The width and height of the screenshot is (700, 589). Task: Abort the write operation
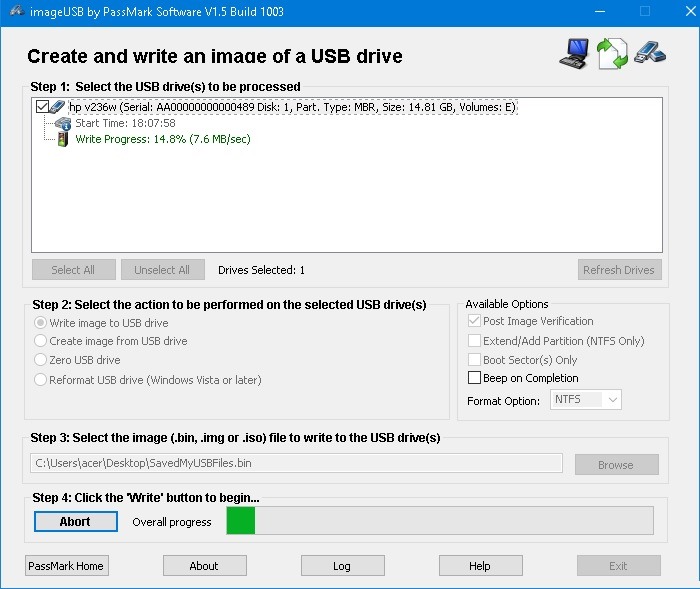tap(76, 522)
